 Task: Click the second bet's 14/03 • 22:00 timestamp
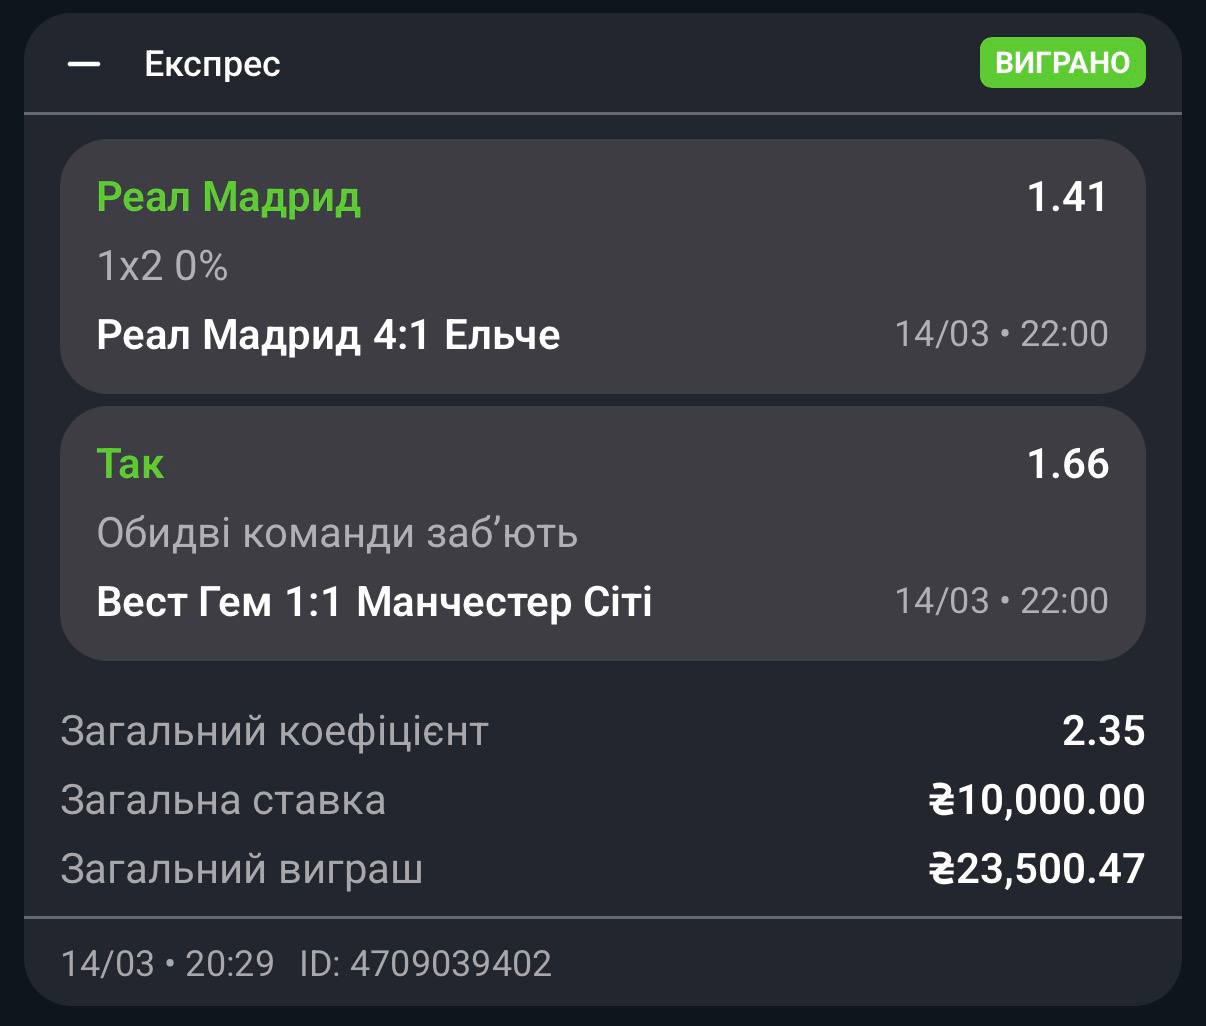(x=1001, y=601)
